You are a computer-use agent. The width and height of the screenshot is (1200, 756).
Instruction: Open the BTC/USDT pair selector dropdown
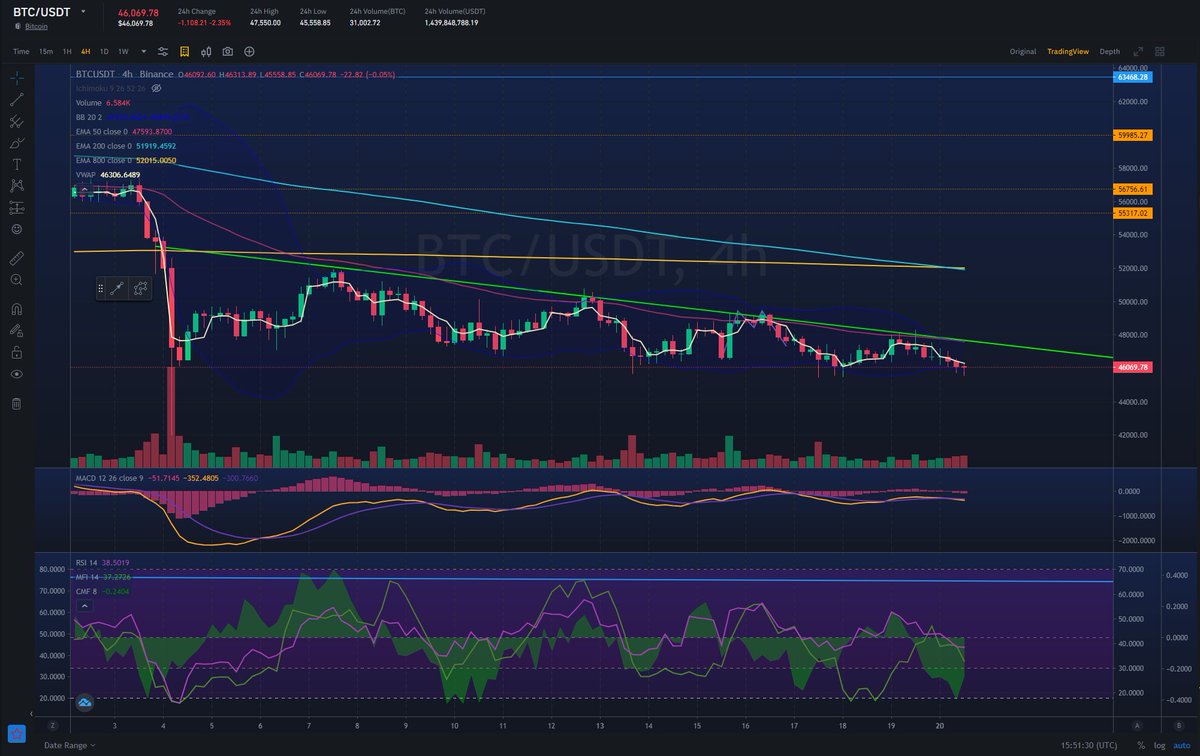coord(84,11)
